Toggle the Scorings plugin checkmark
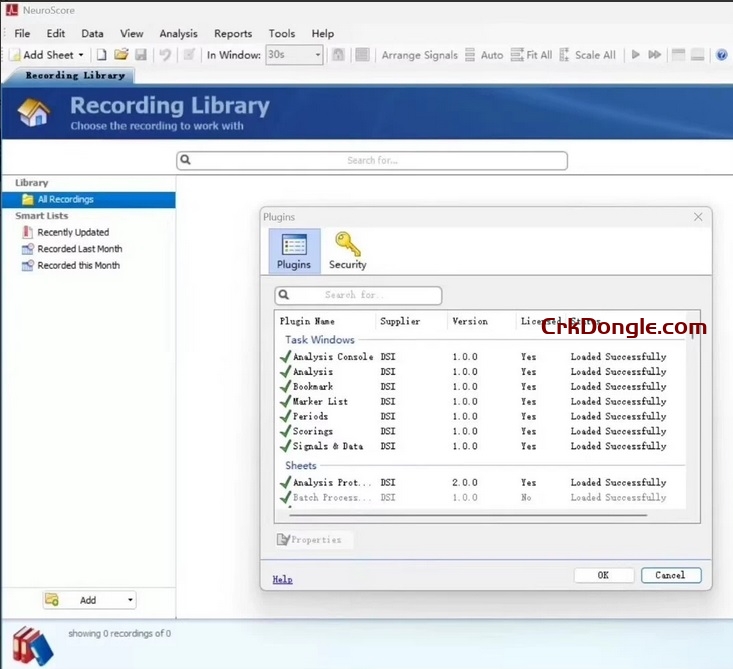The width and height of the screenshot is (733, 669). coord(285,431)
